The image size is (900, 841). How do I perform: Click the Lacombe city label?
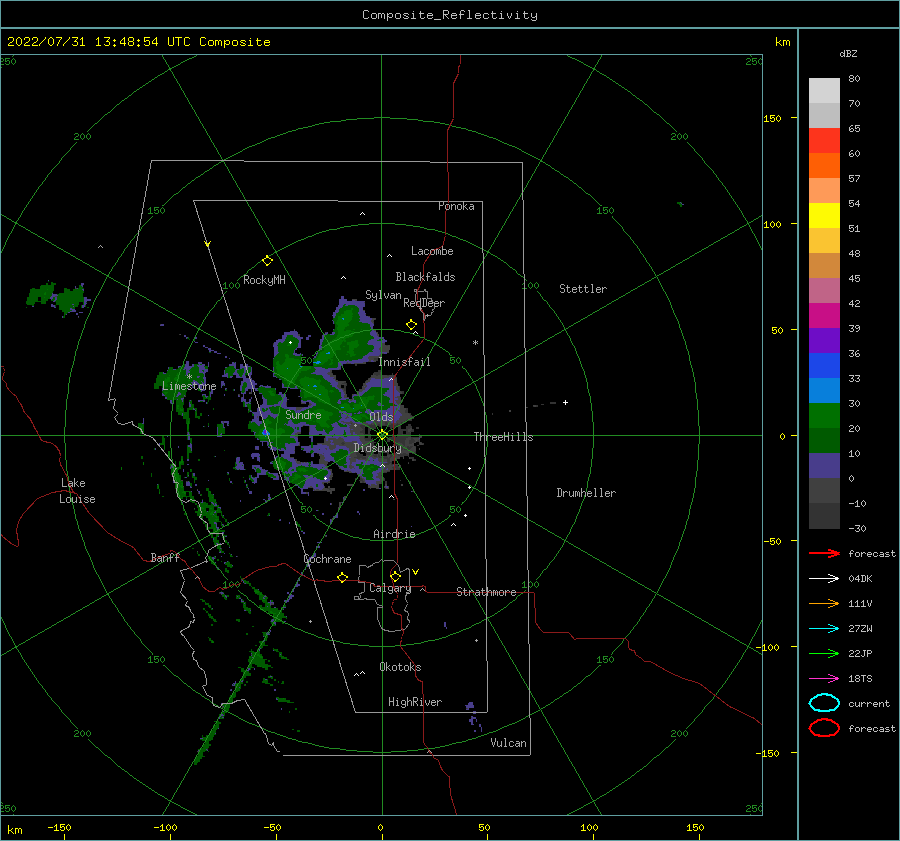click(432, 251)
